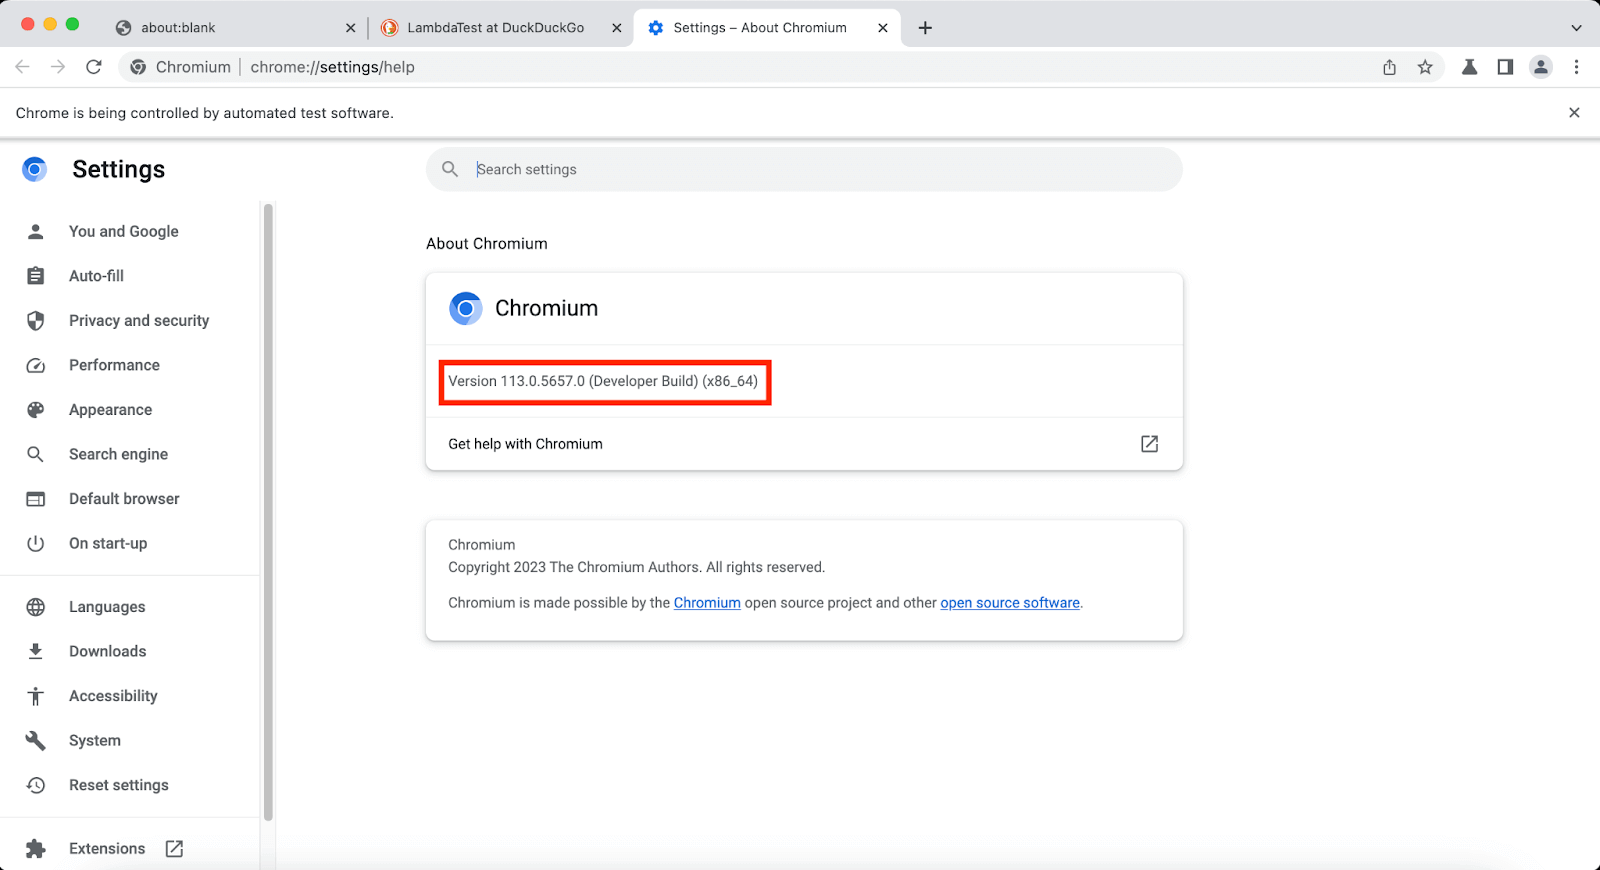Click the System wrench icon
The height and width of the screenshot is (870, 1600).
coord(36,740)
